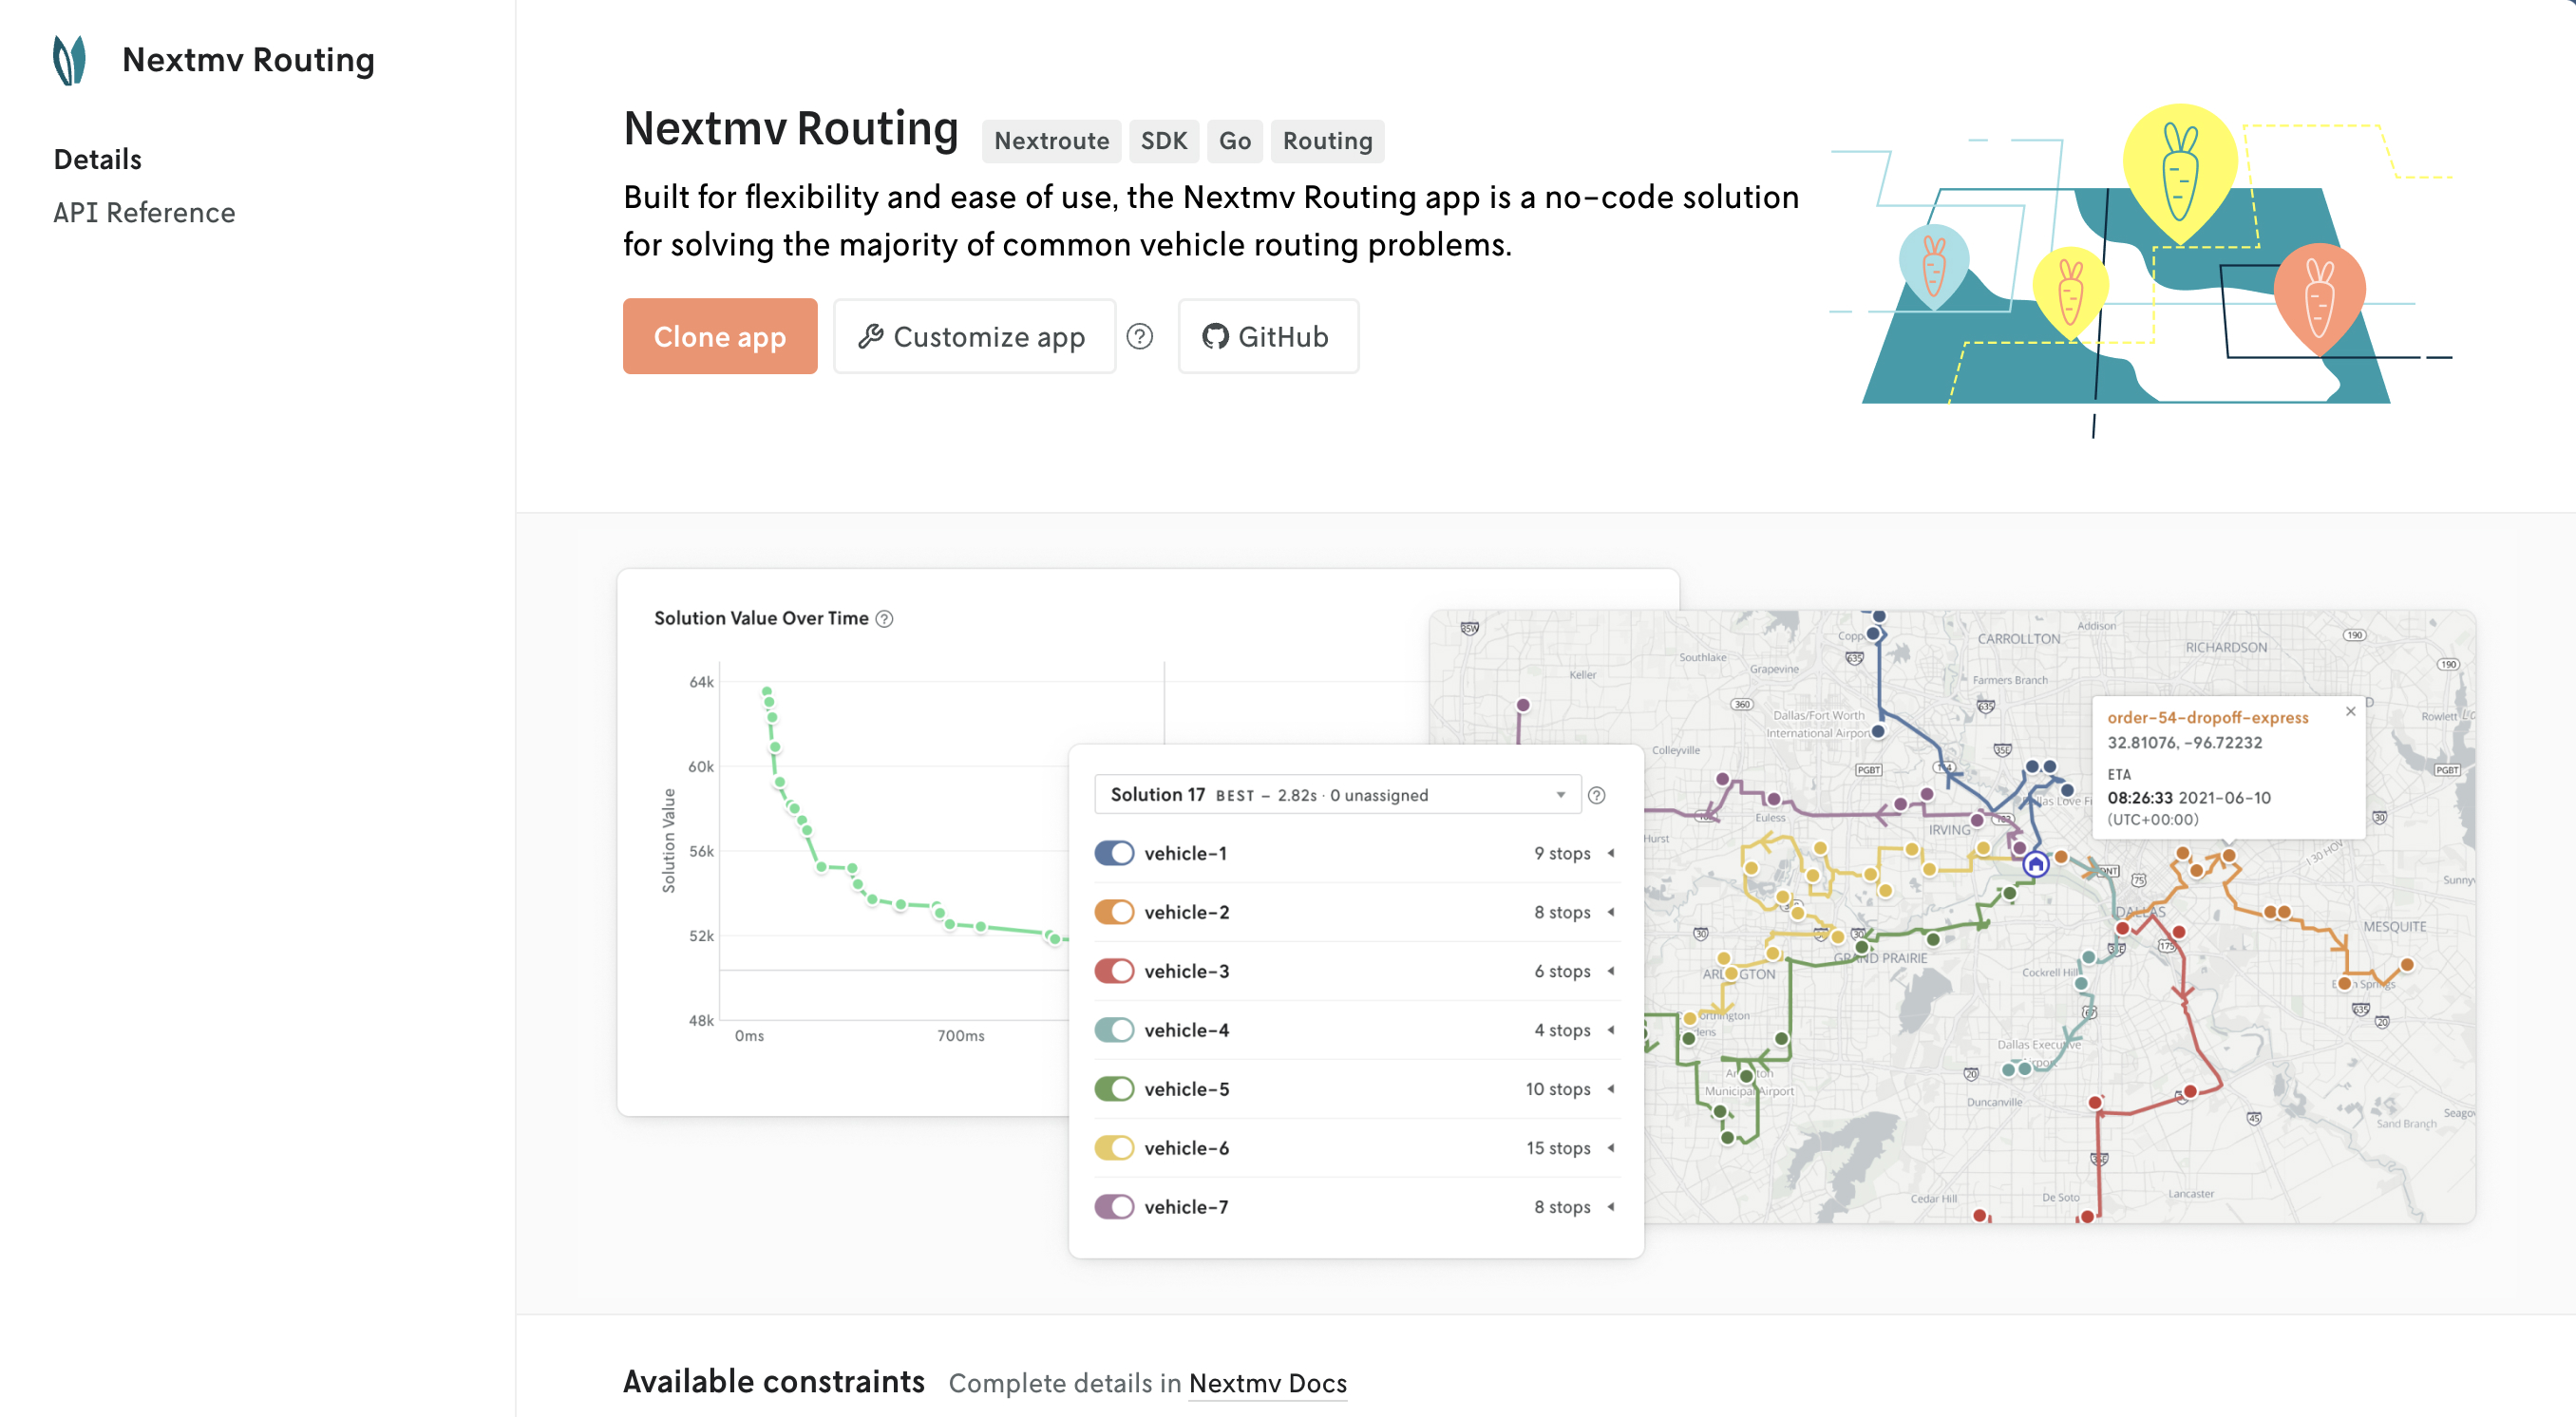
Task: Click the ETA 08:26:33 timestamp
Action: tap(2189, 798)
